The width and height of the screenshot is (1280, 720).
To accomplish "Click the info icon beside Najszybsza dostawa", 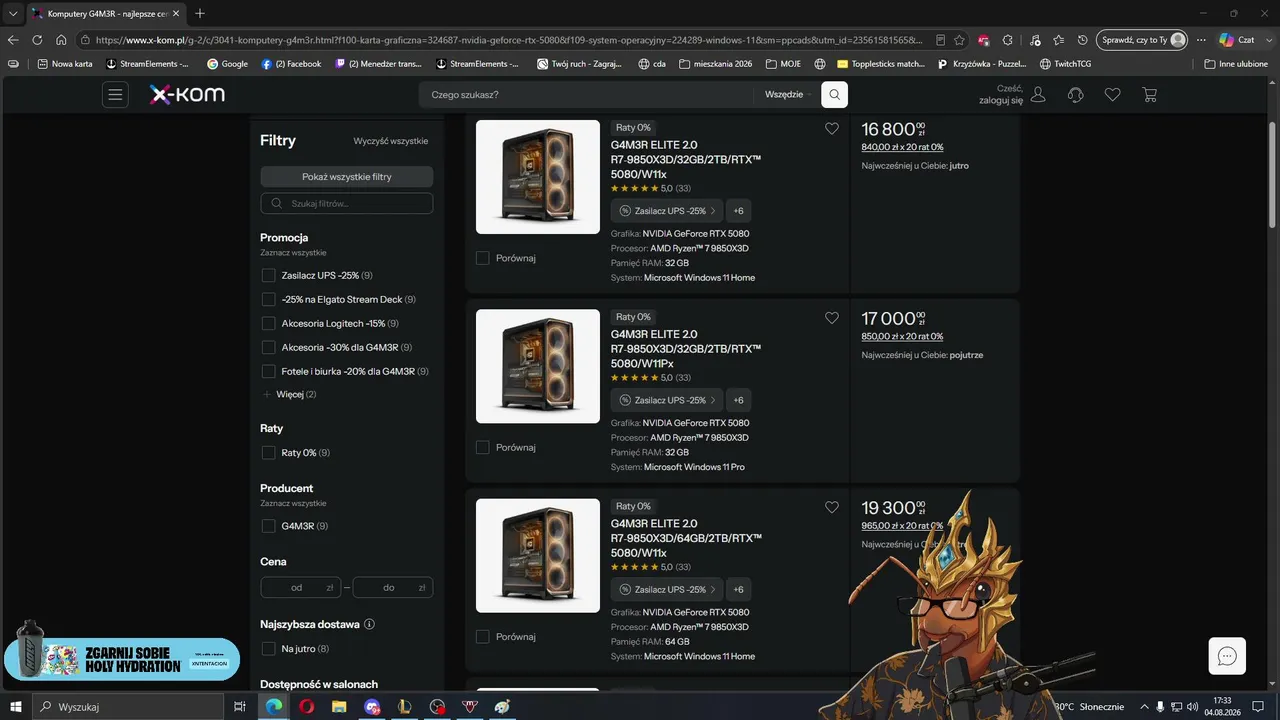I will (369, 624).
